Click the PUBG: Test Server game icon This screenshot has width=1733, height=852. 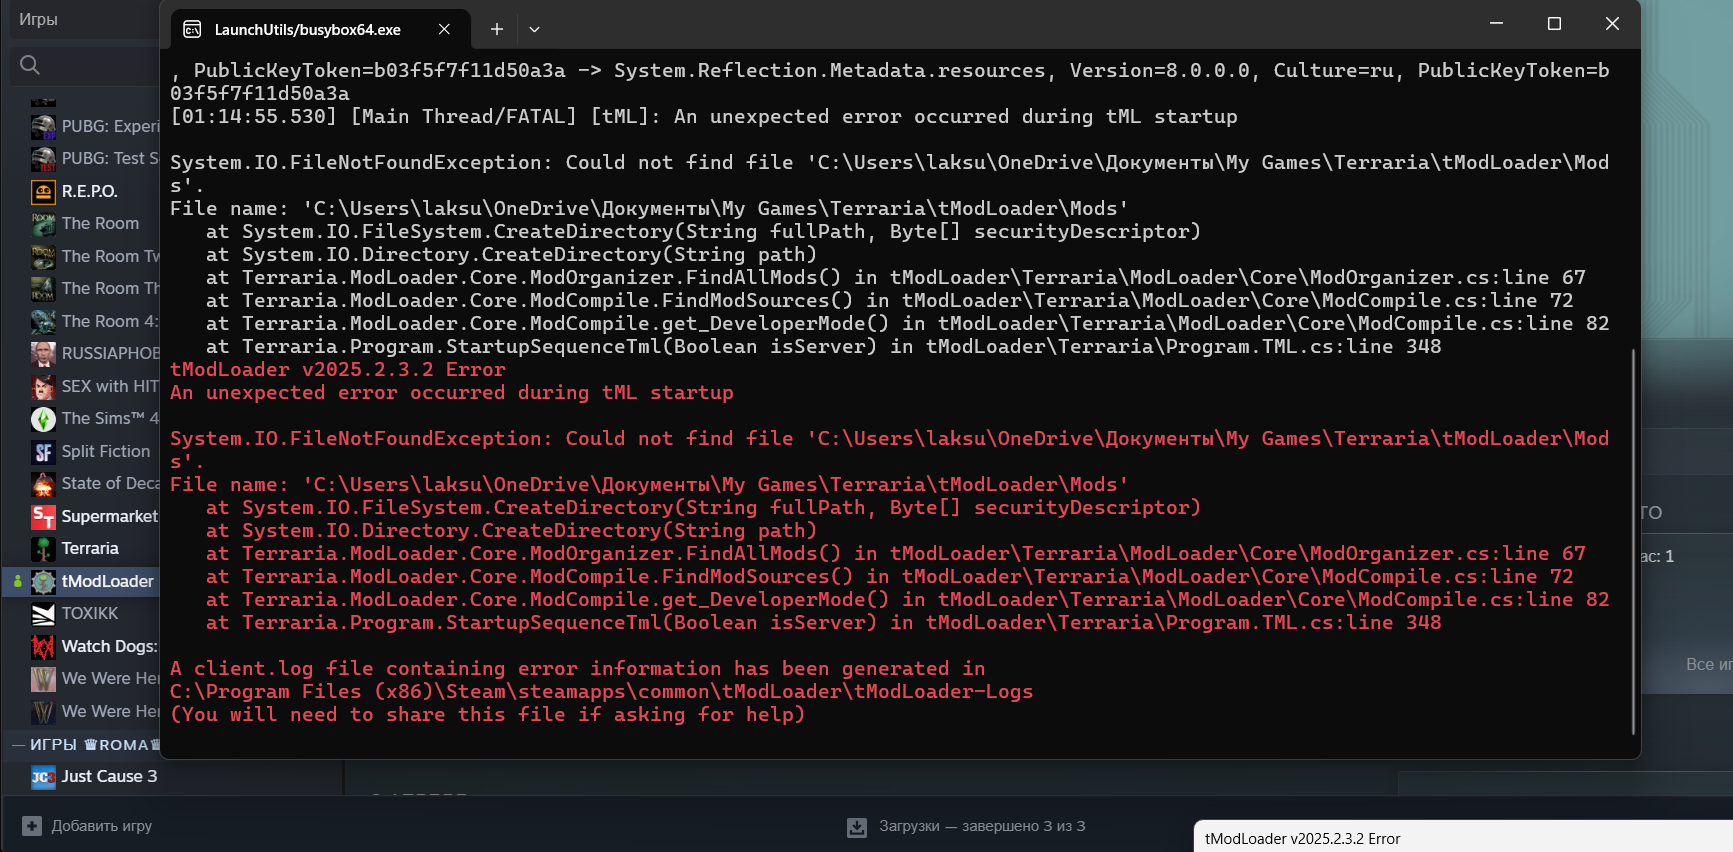[43, 158]
